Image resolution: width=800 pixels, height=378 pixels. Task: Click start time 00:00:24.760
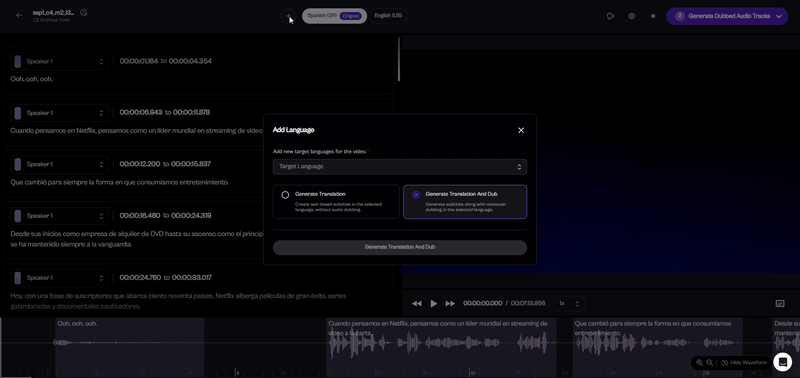tap(140, 278)
